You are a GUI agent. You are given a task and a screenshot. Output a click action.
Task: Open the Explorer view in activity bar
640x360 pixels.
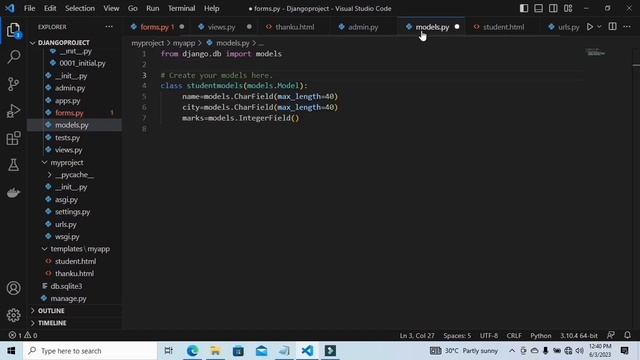point(13,30)
